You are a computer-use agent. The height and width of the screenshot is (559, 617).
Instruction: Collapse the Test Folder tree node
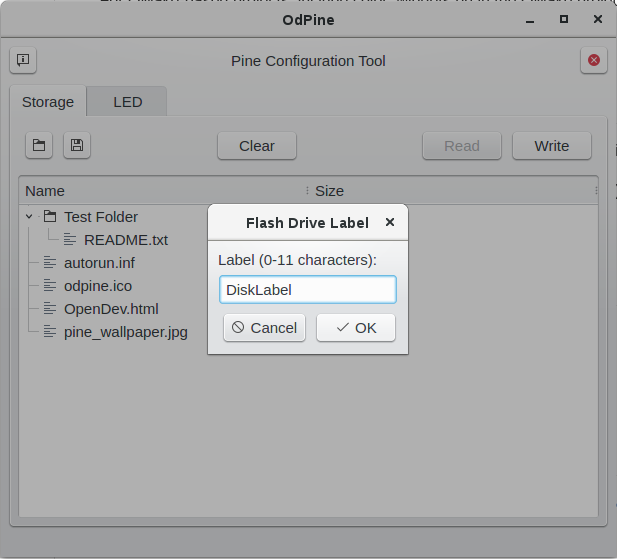[x=30, y=217]
